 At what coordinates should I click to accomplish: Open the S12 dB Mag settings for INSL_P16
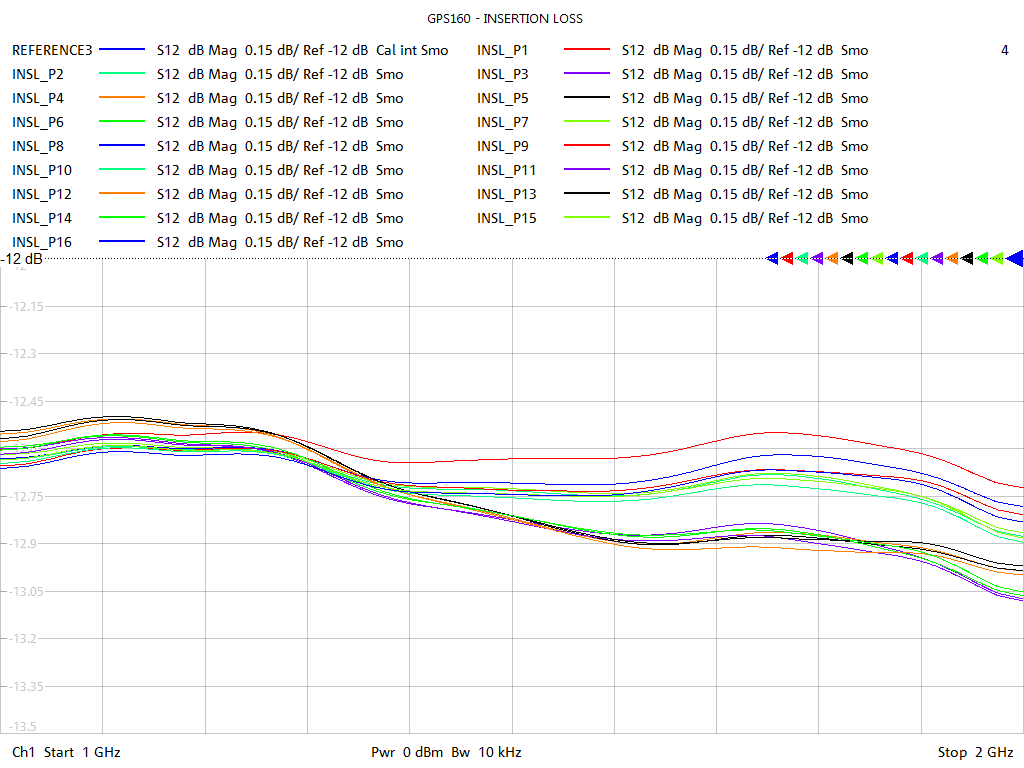[x=280, y=242]
